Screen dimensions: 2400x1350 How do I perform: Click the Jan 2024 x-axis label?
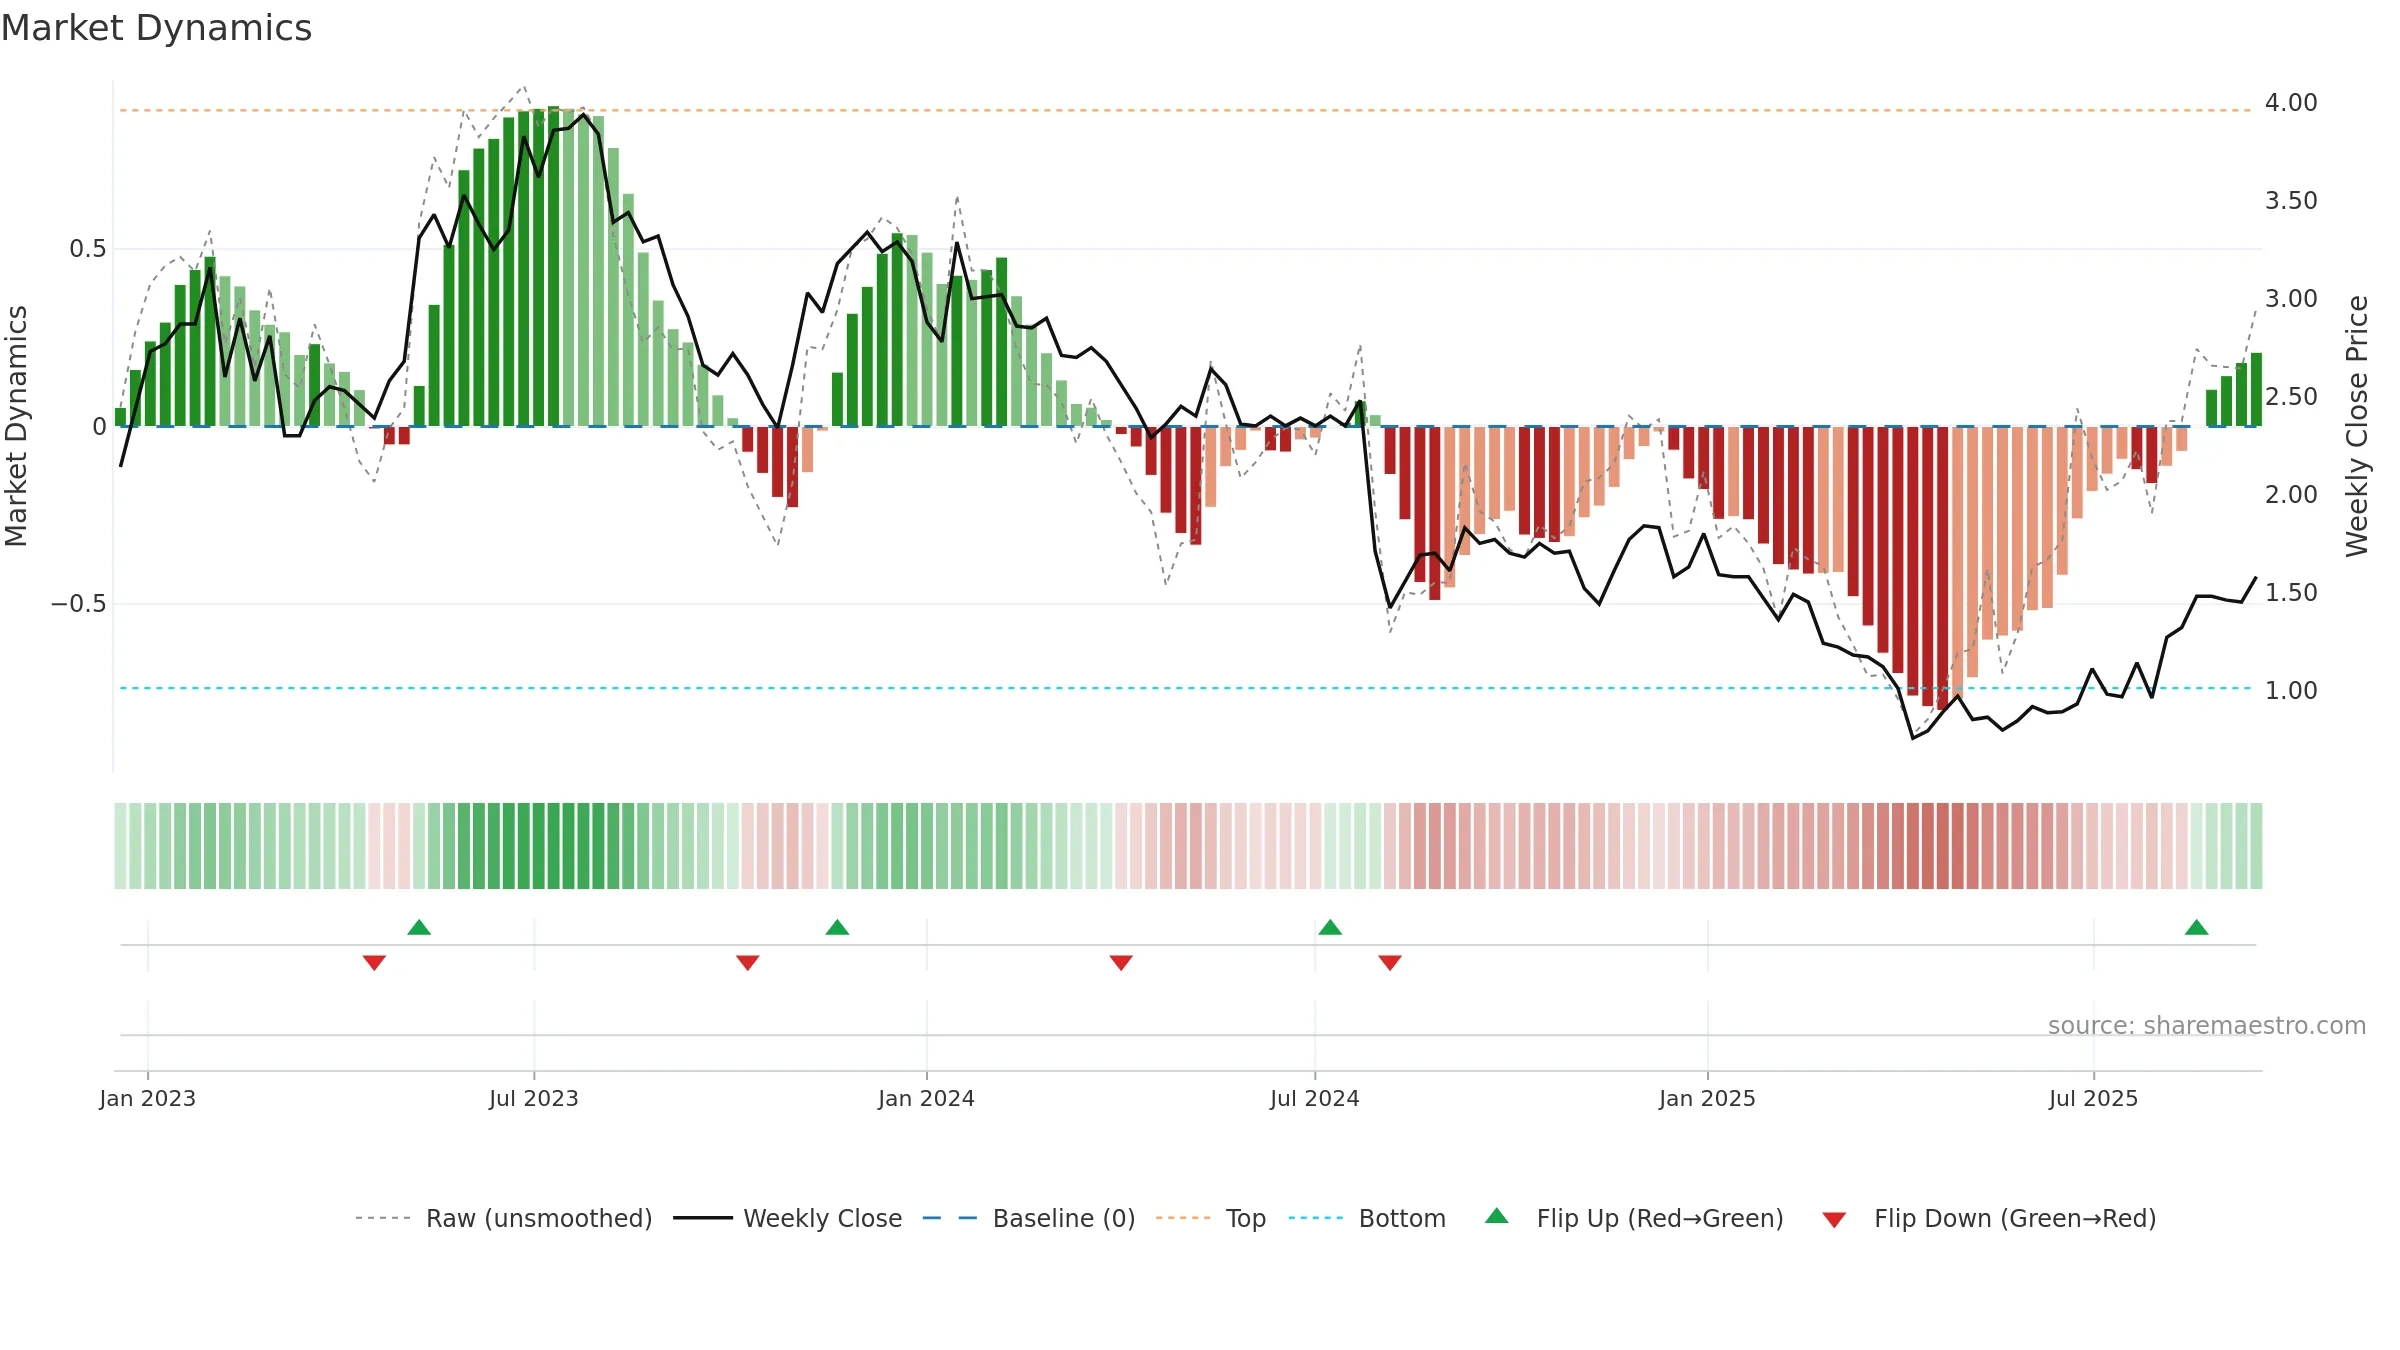[927, 1098]
